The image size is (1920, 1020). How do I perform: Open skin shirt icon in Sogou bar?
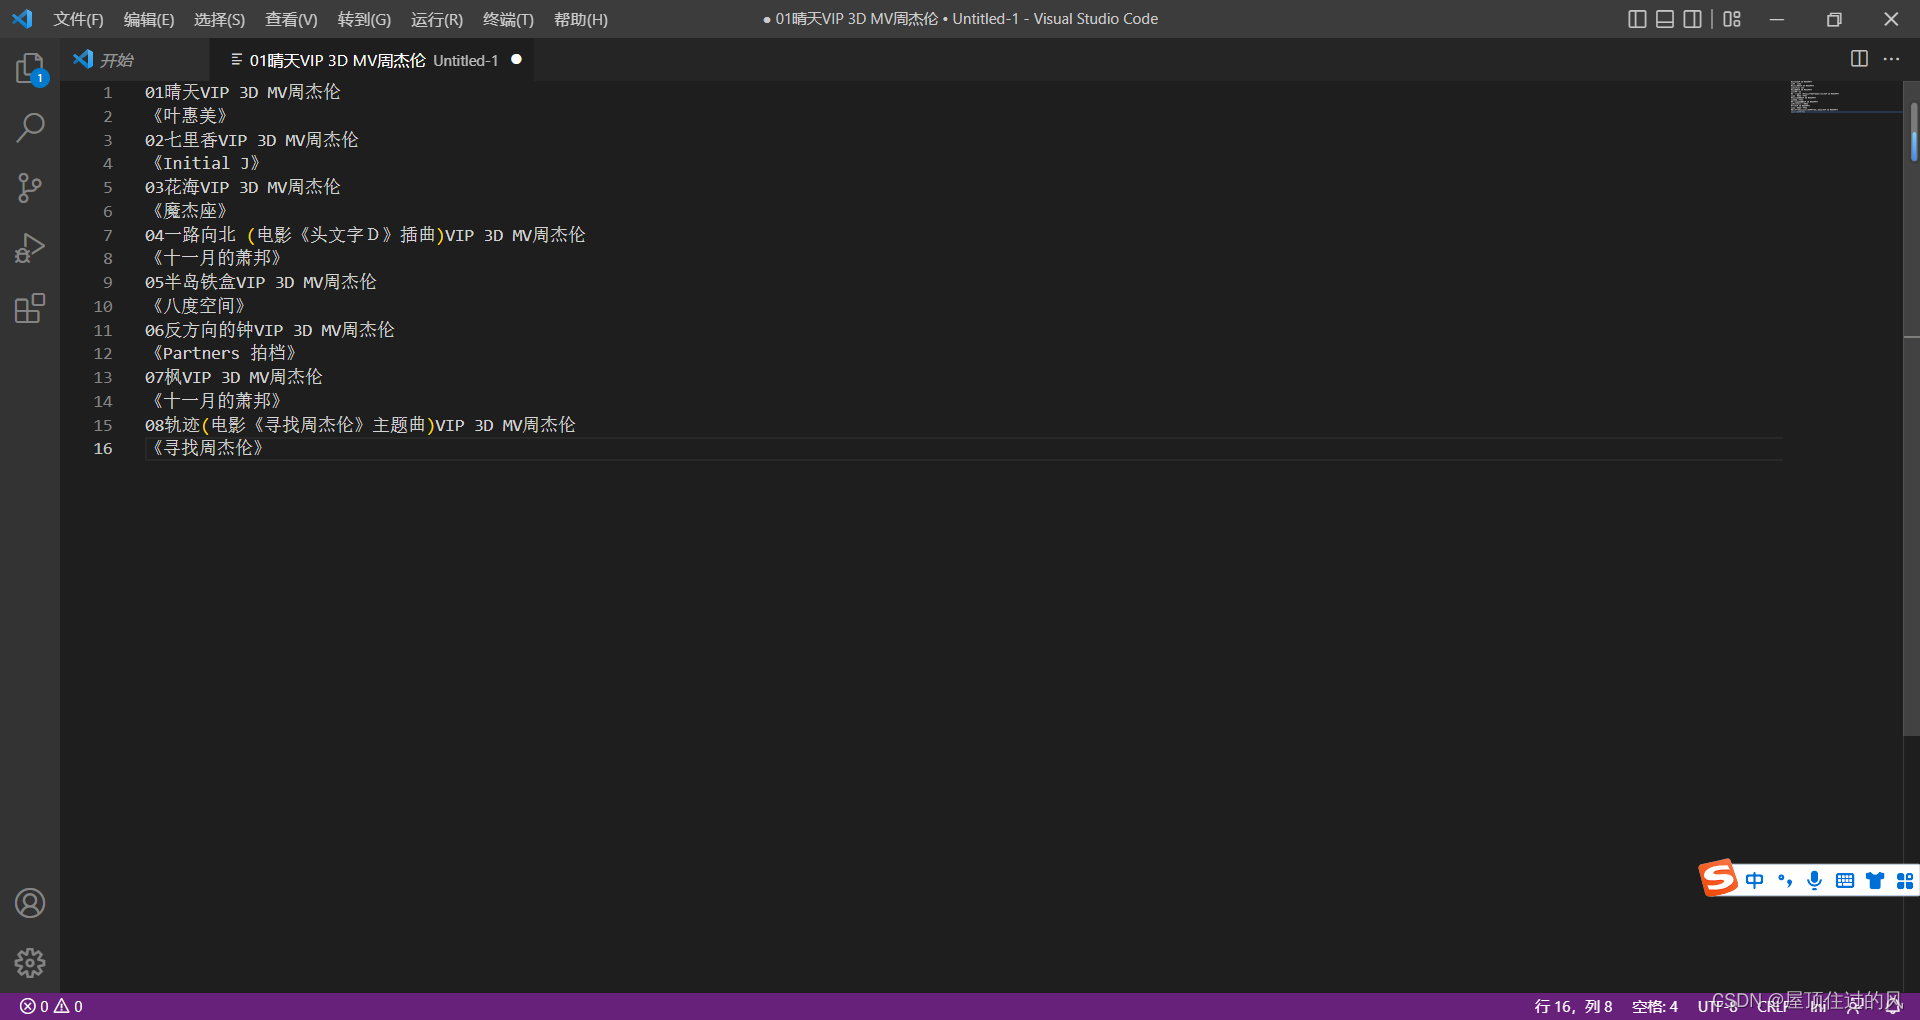click(1875, 880)
